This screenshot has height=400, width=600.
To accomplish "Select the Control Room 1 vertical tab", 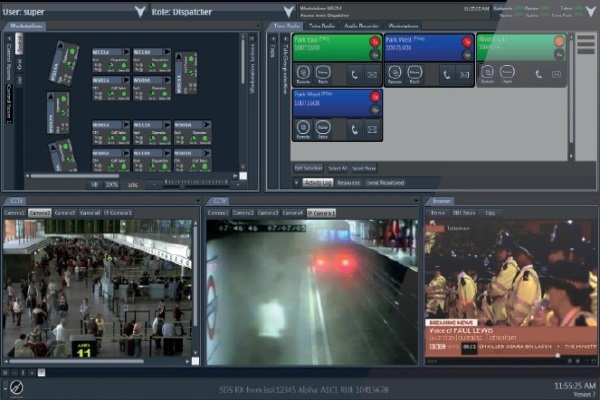I will 9,103.
